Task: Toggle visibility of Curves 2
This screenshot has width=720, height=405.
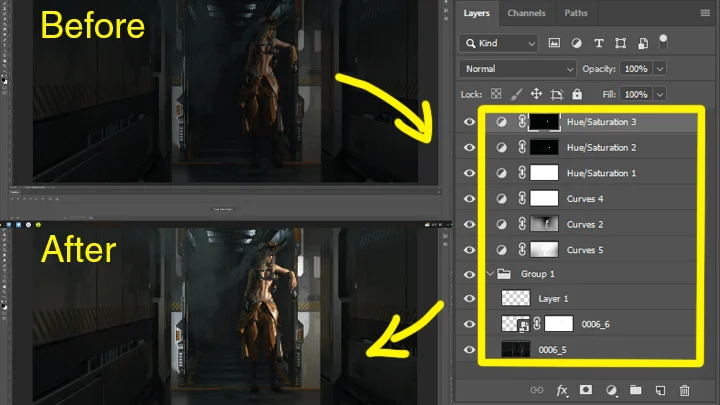Action: pyautogui.click(x=469, y=224)
